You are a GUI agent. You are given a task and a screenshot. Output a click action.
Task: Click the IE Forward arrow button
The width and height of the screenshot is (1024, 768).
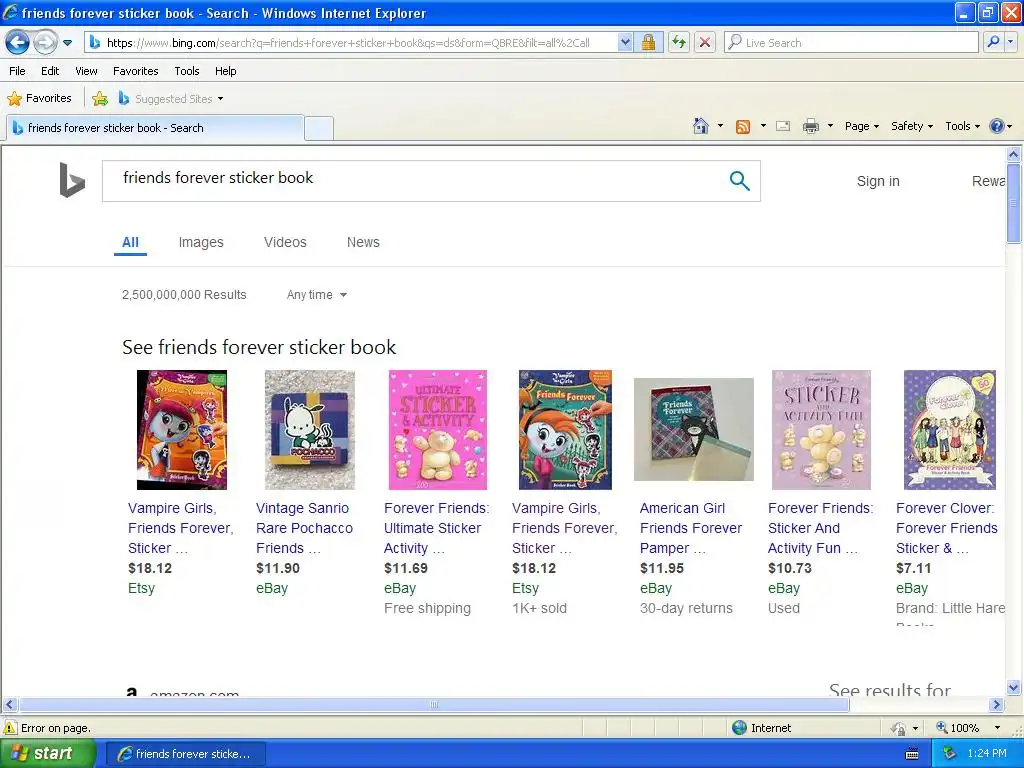point(44,43)
